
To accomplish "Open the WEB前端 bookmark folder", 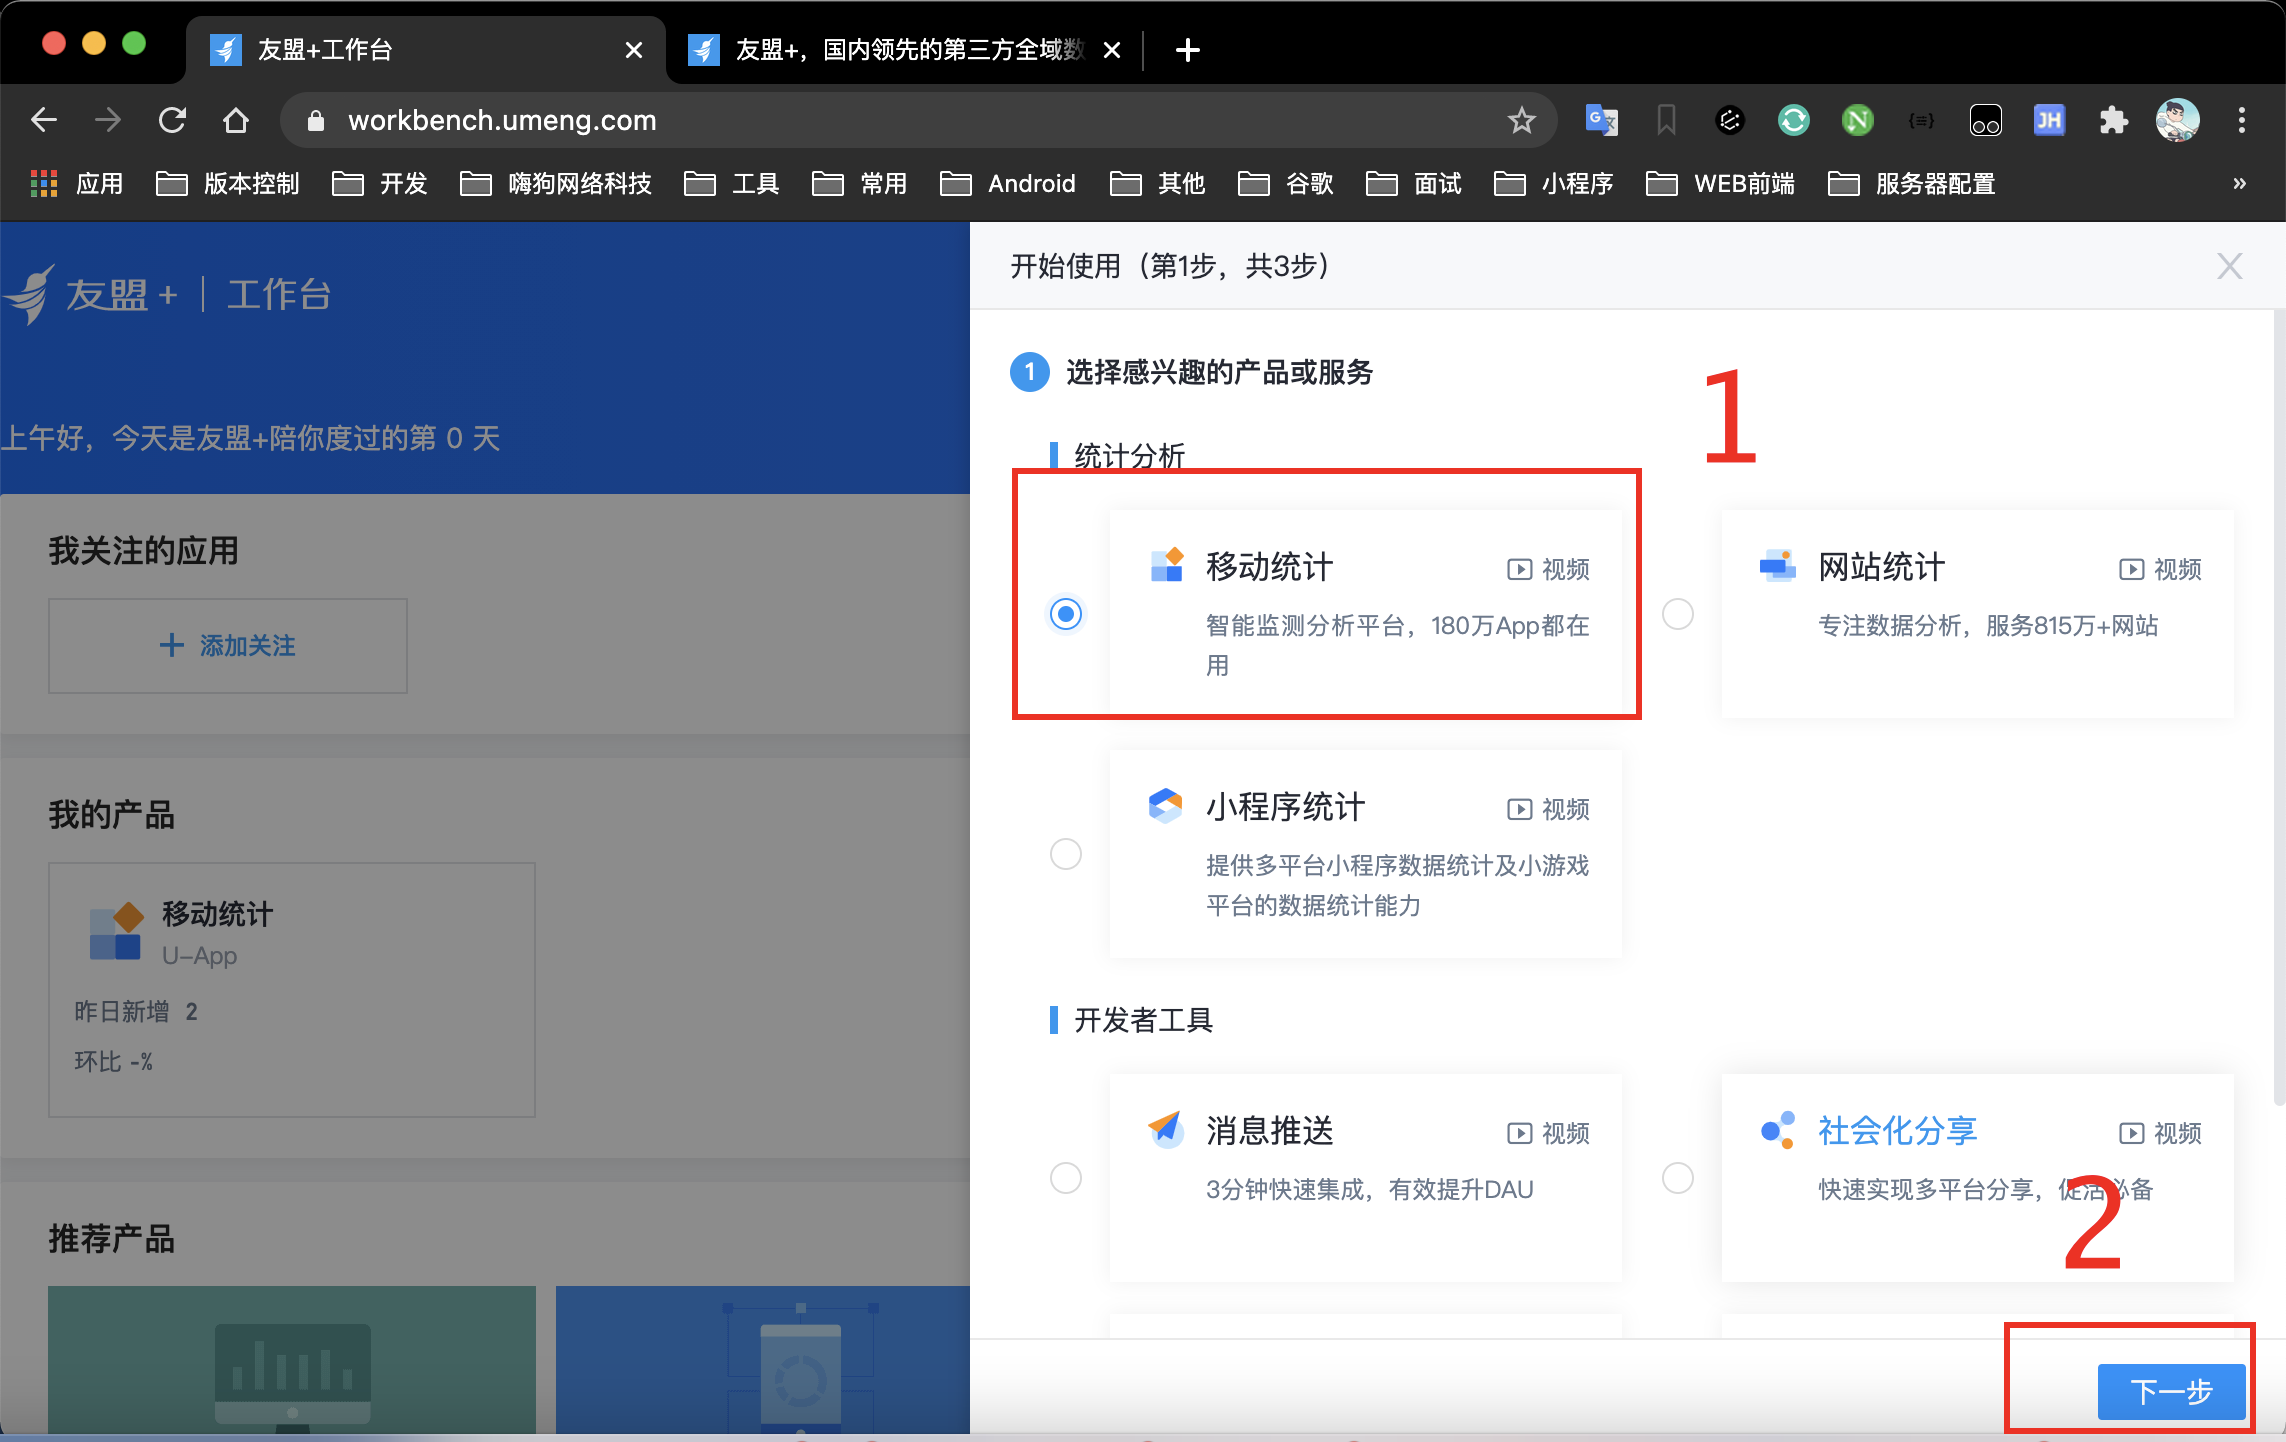I will (1720, 184).
